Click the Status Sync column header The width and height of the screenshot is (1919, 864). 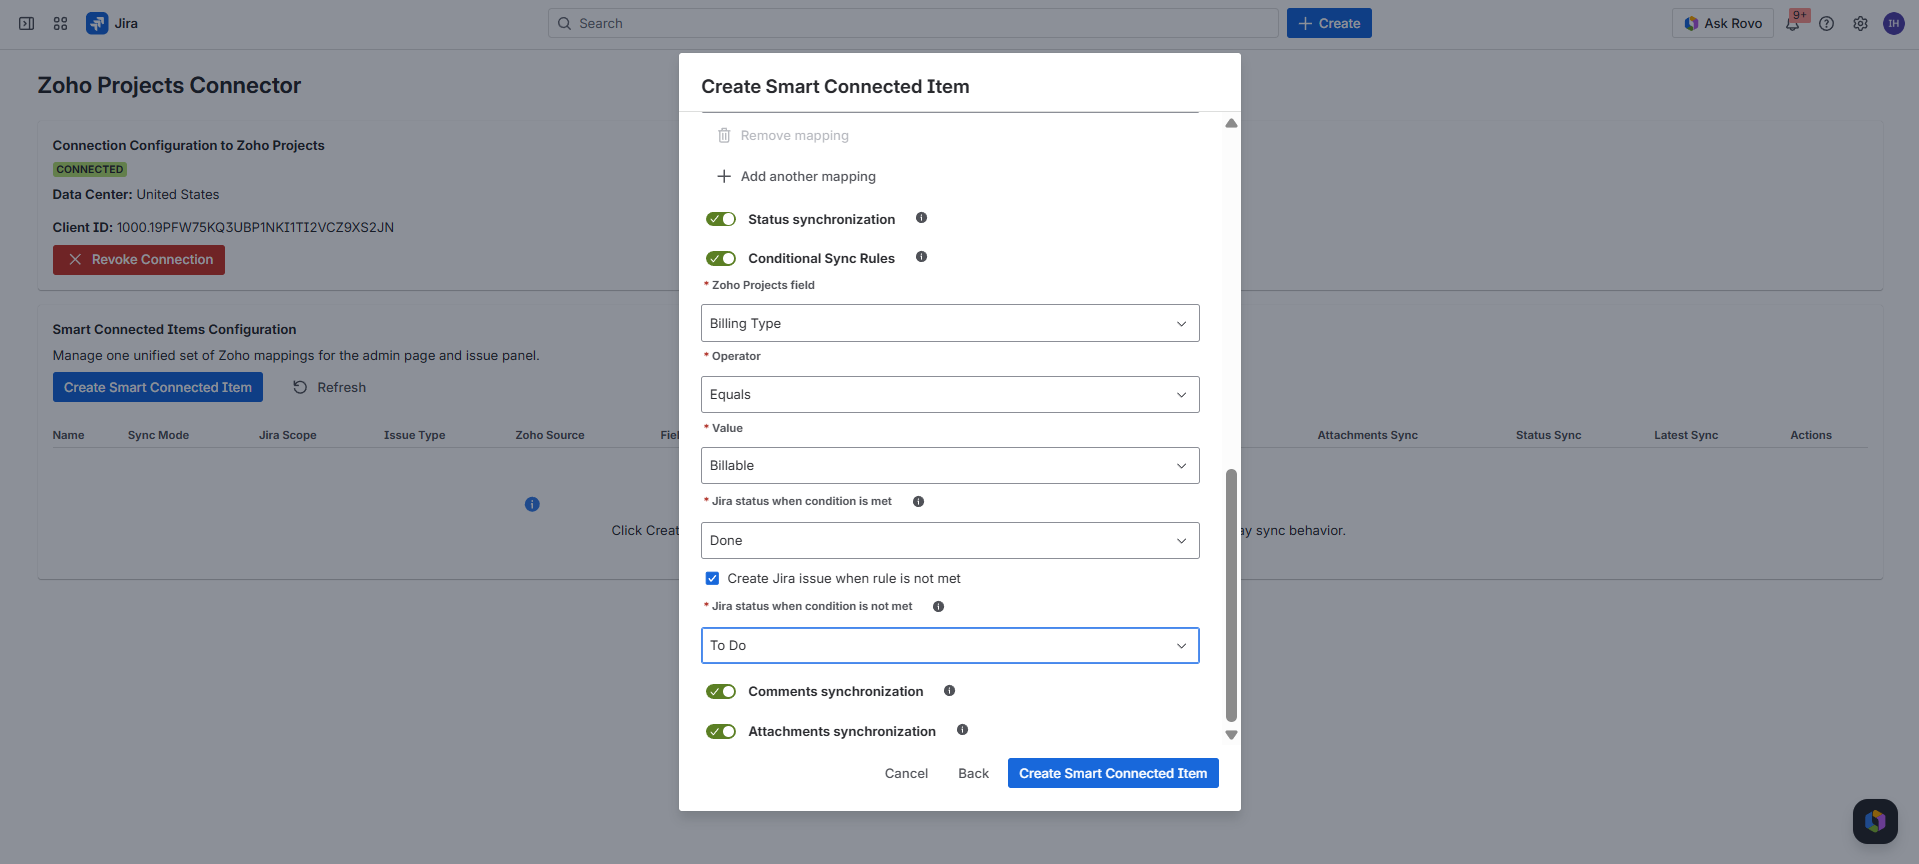coord(1548,435)
